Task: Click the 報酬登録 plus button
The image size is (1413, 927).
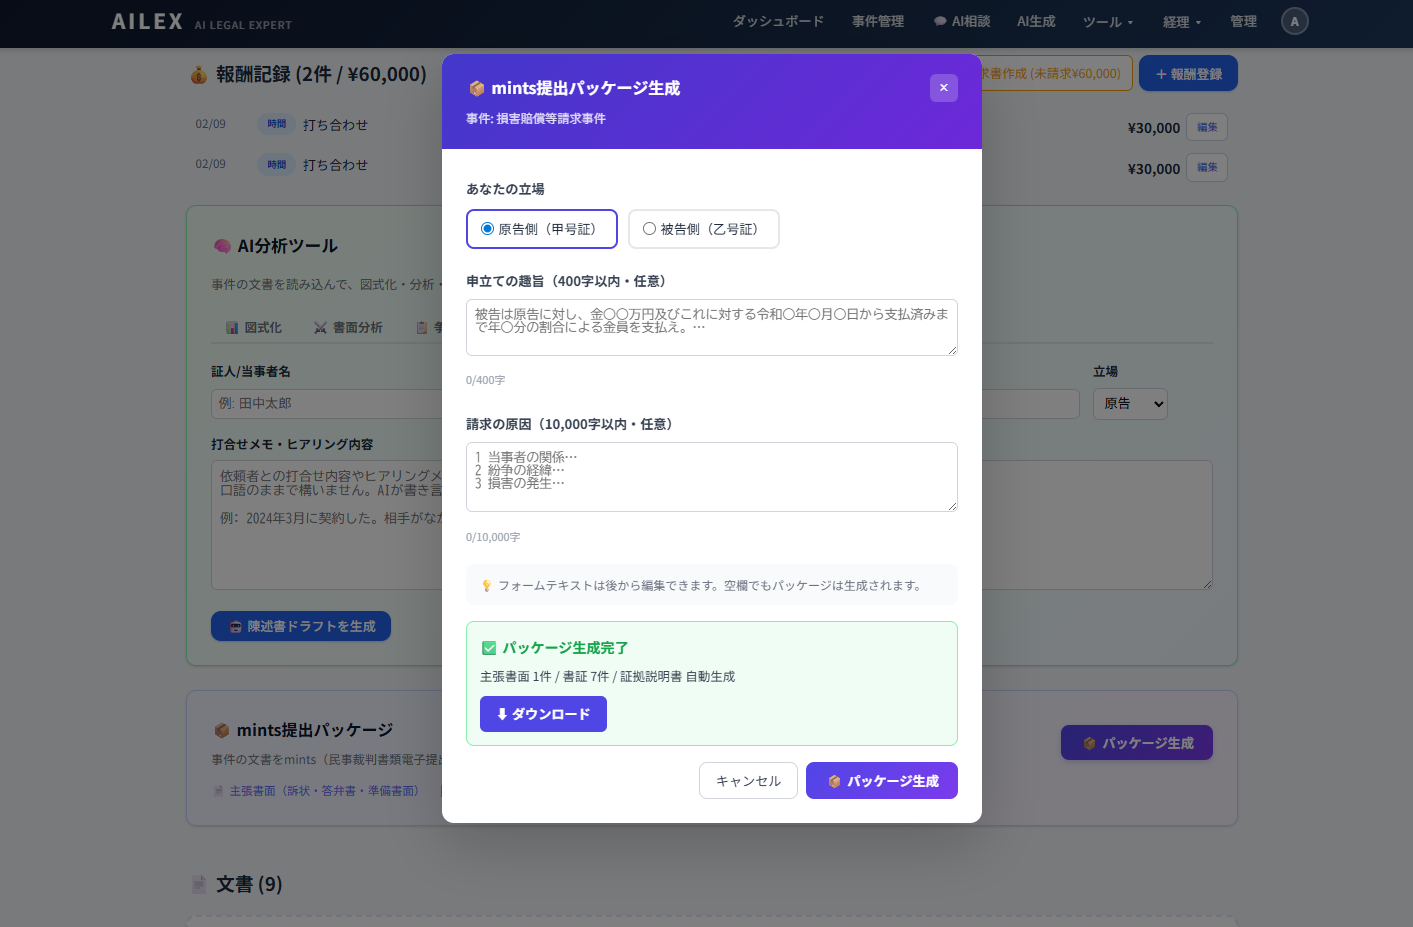Action: tap(1188, 74)
